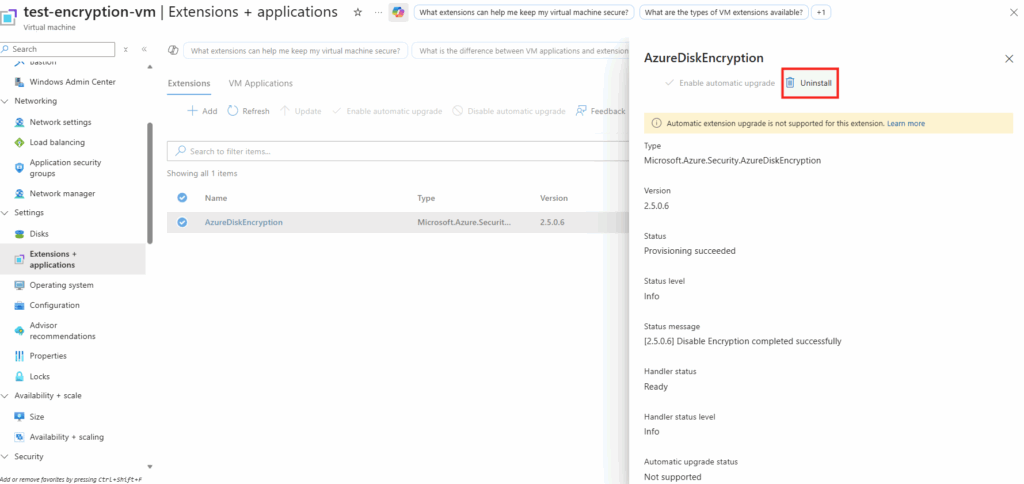This screenshot has height=484, width=1024.
Task: Favorite this page with star icon
Action: coord(358,12)
